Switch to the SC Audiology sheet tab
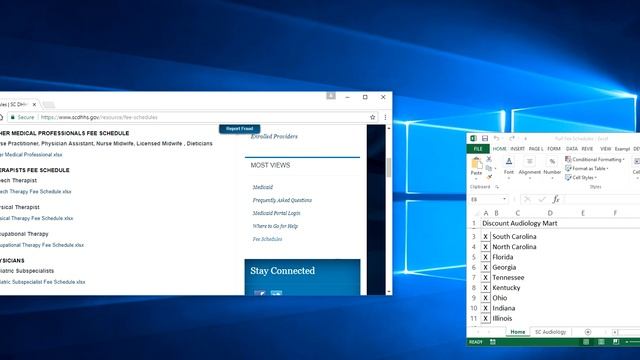The image size is (640, 360). click(x=550, y=332)
